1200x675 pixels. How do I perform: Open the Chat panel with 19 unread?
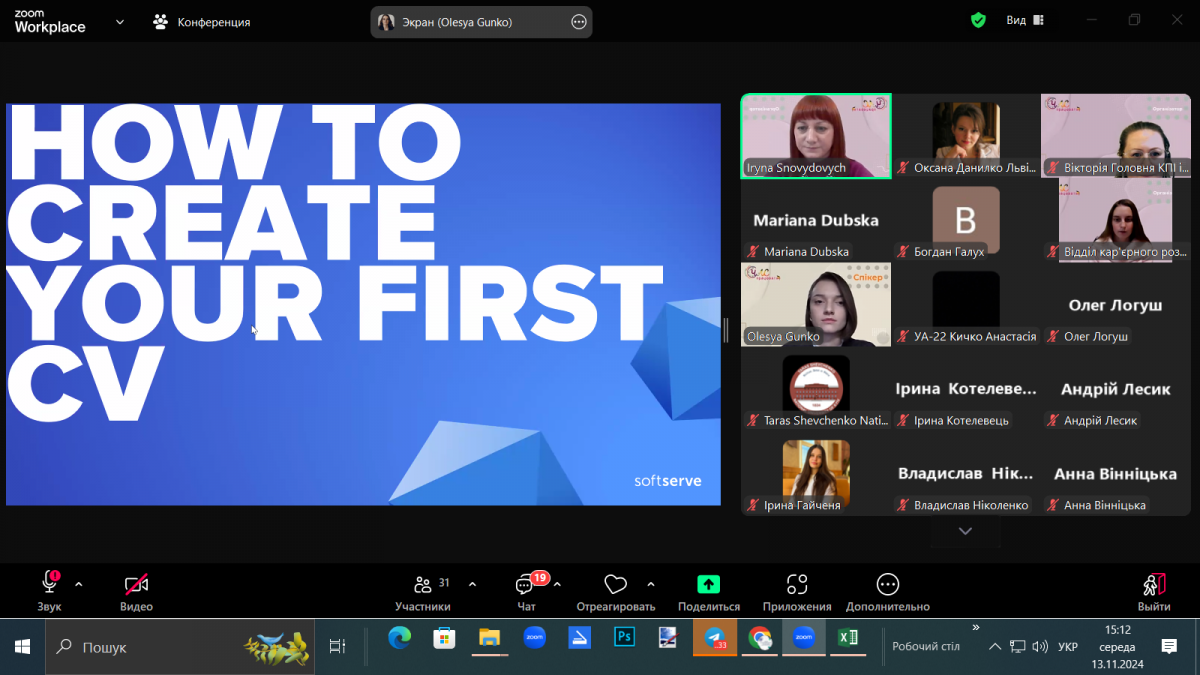pos(525,585)
